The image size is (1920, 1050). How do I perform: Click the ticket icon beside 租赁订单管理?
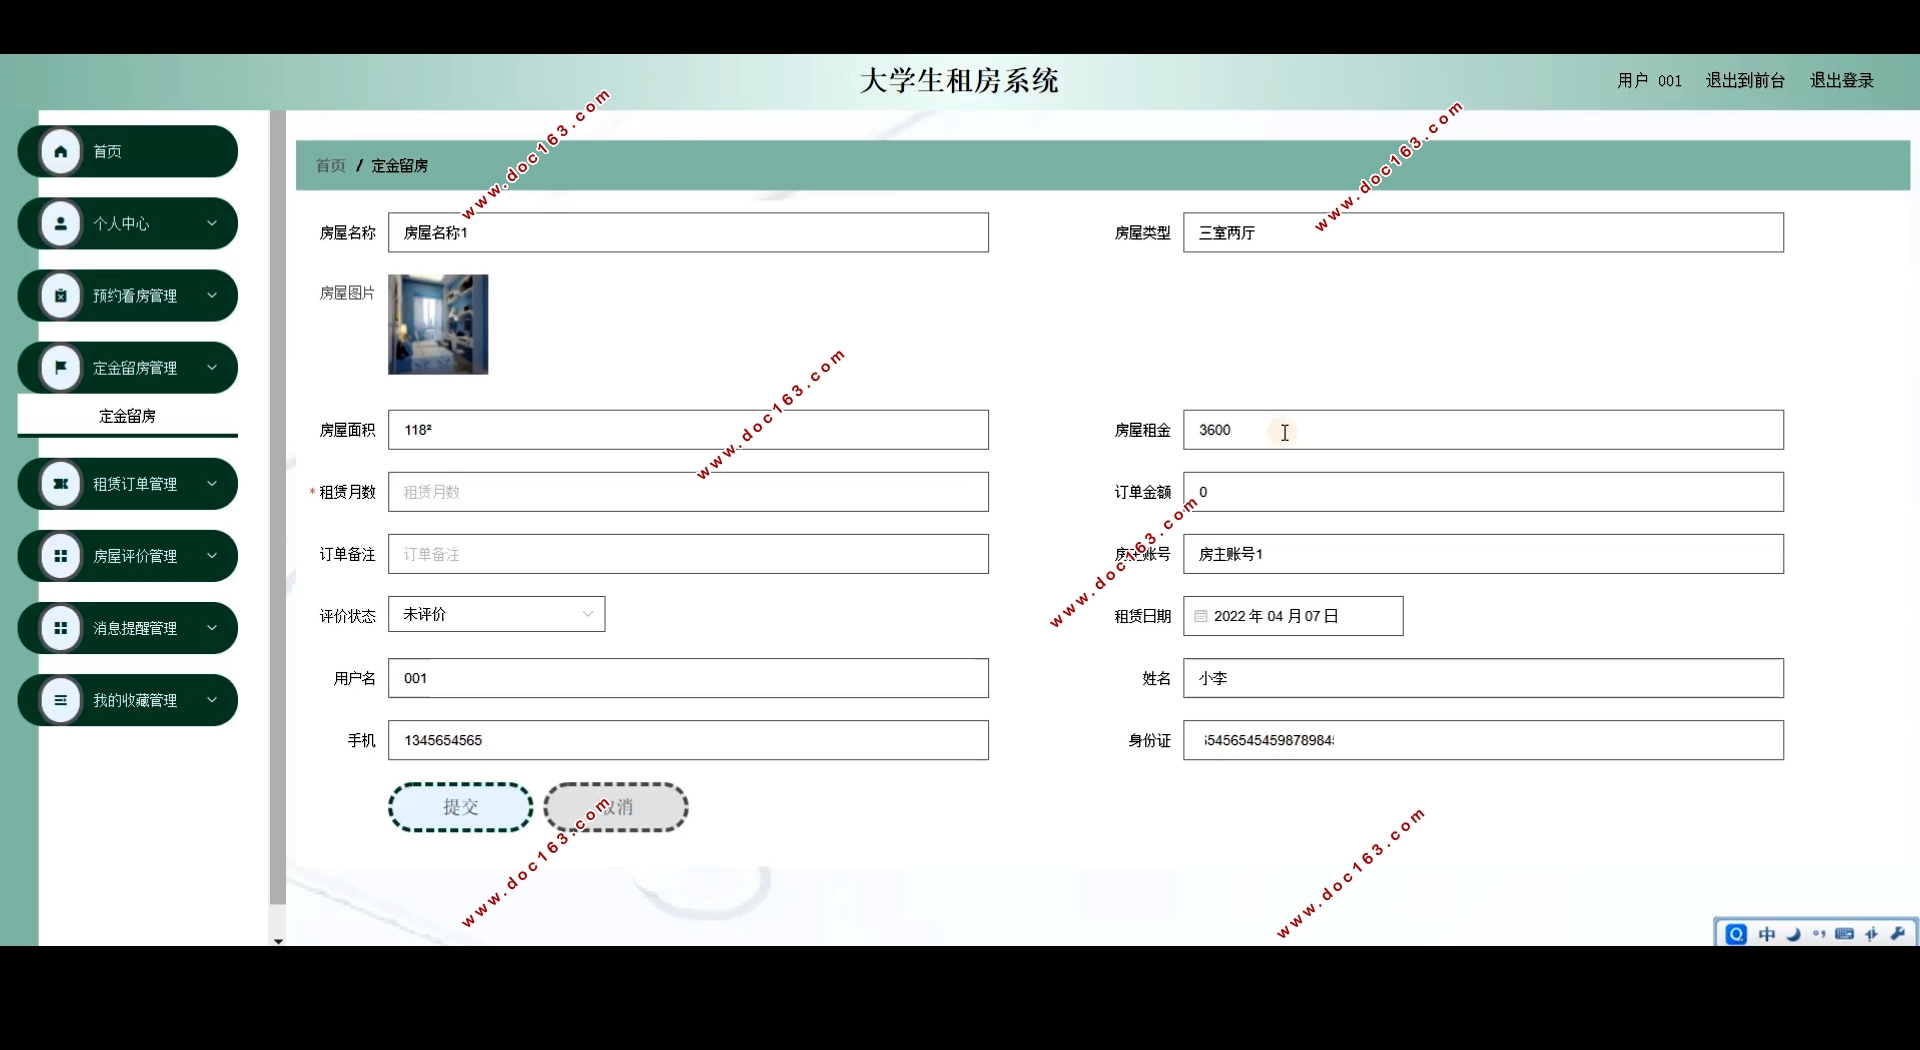pos(61,484)
